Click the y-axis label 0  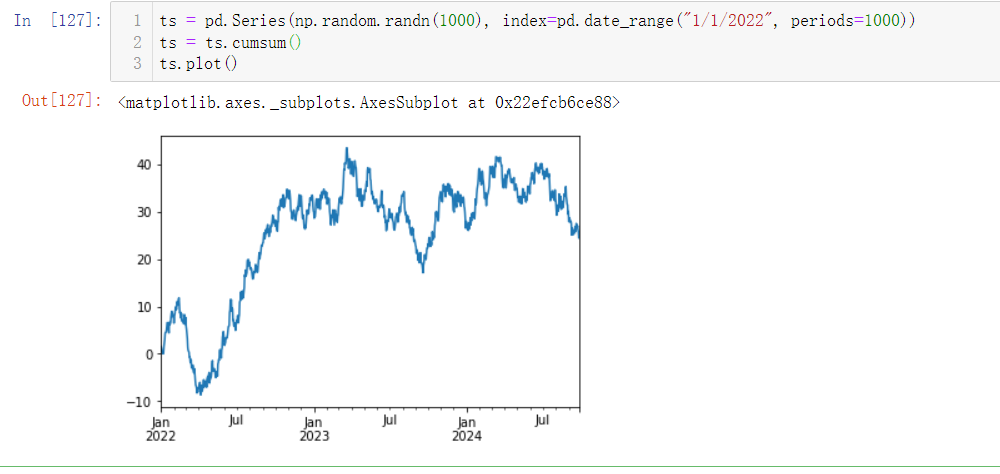(x=151, y=354)
